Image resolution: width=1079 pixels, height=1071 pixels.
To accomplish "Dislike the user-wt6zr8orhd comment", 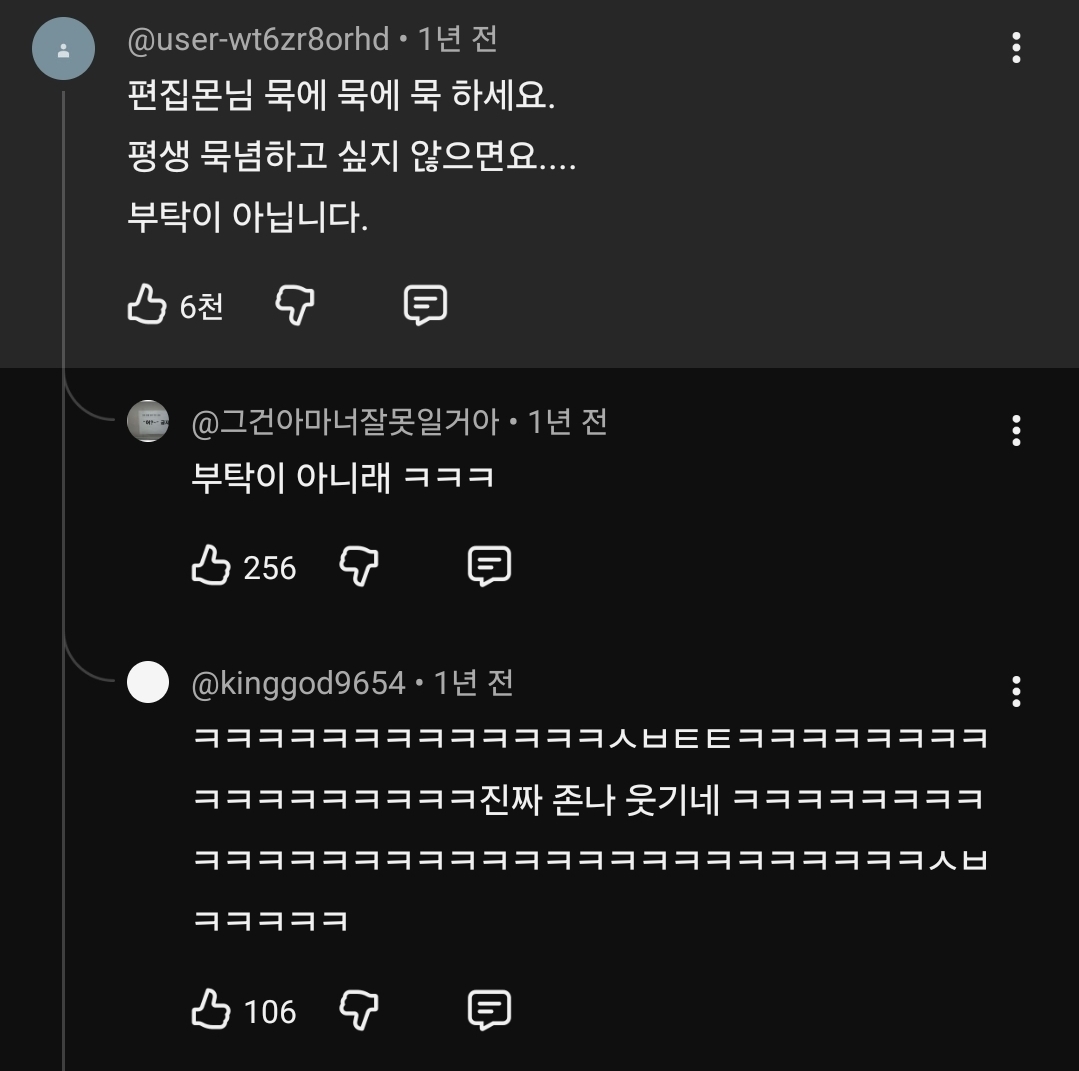I will click(x=295, y=304).
